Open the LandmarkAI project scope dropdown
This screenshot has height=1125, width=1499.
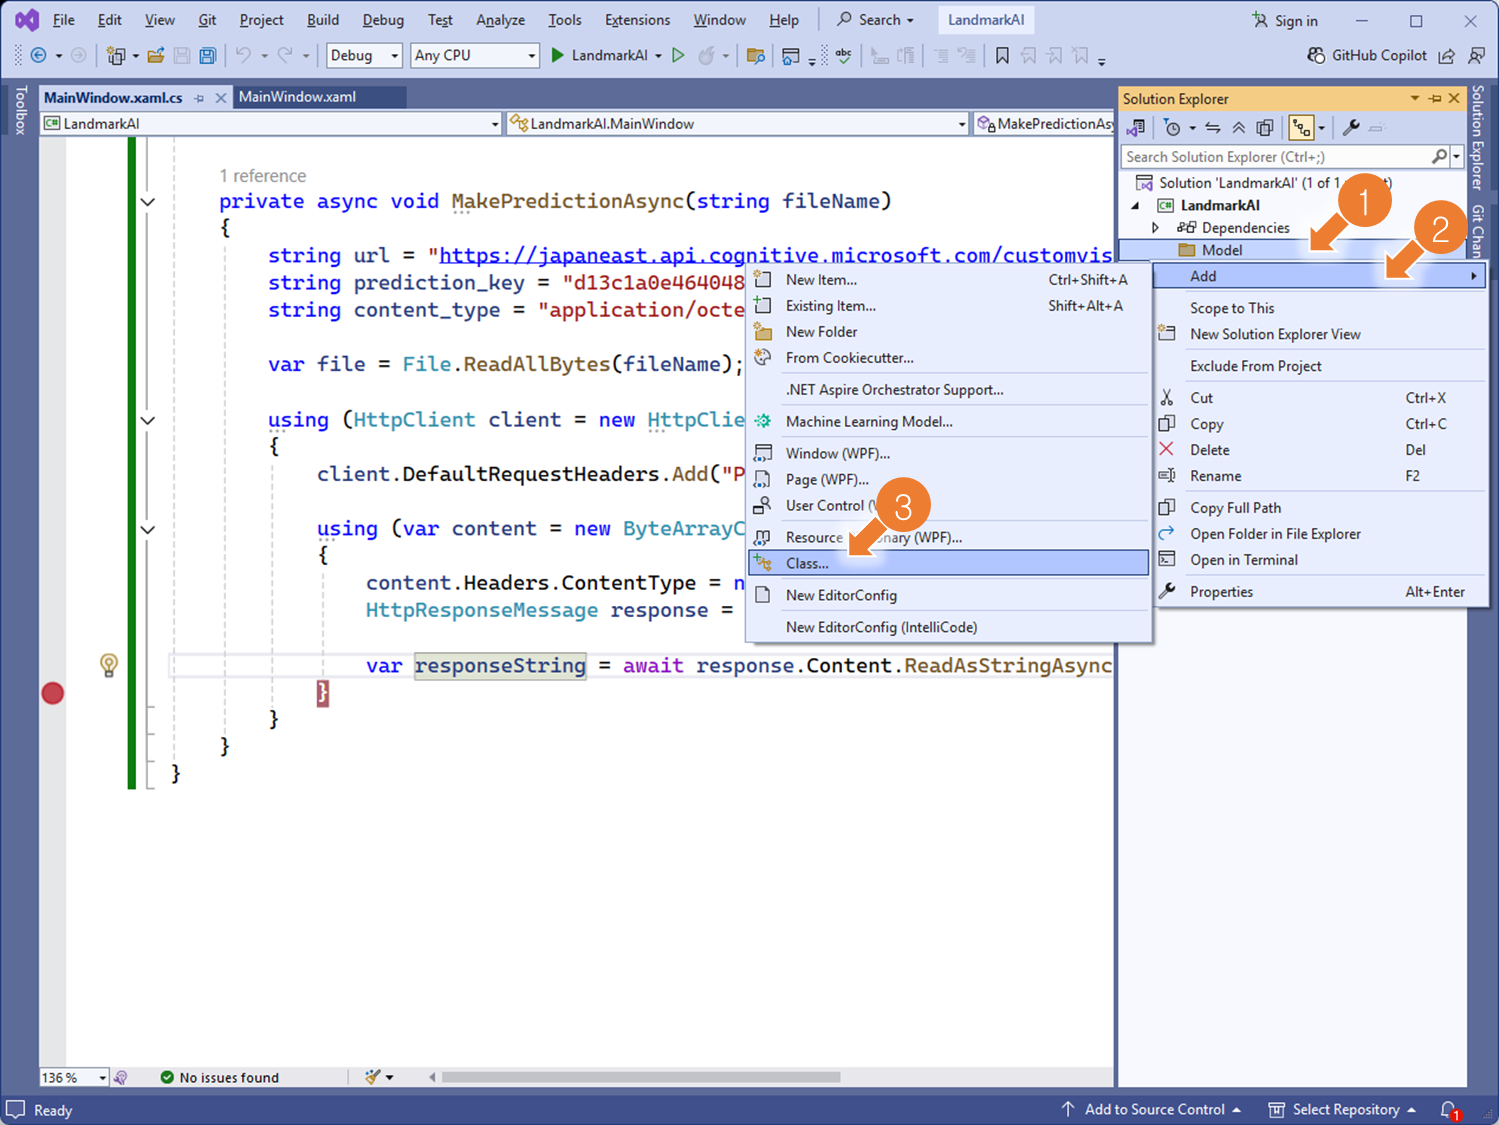point(270,124)
